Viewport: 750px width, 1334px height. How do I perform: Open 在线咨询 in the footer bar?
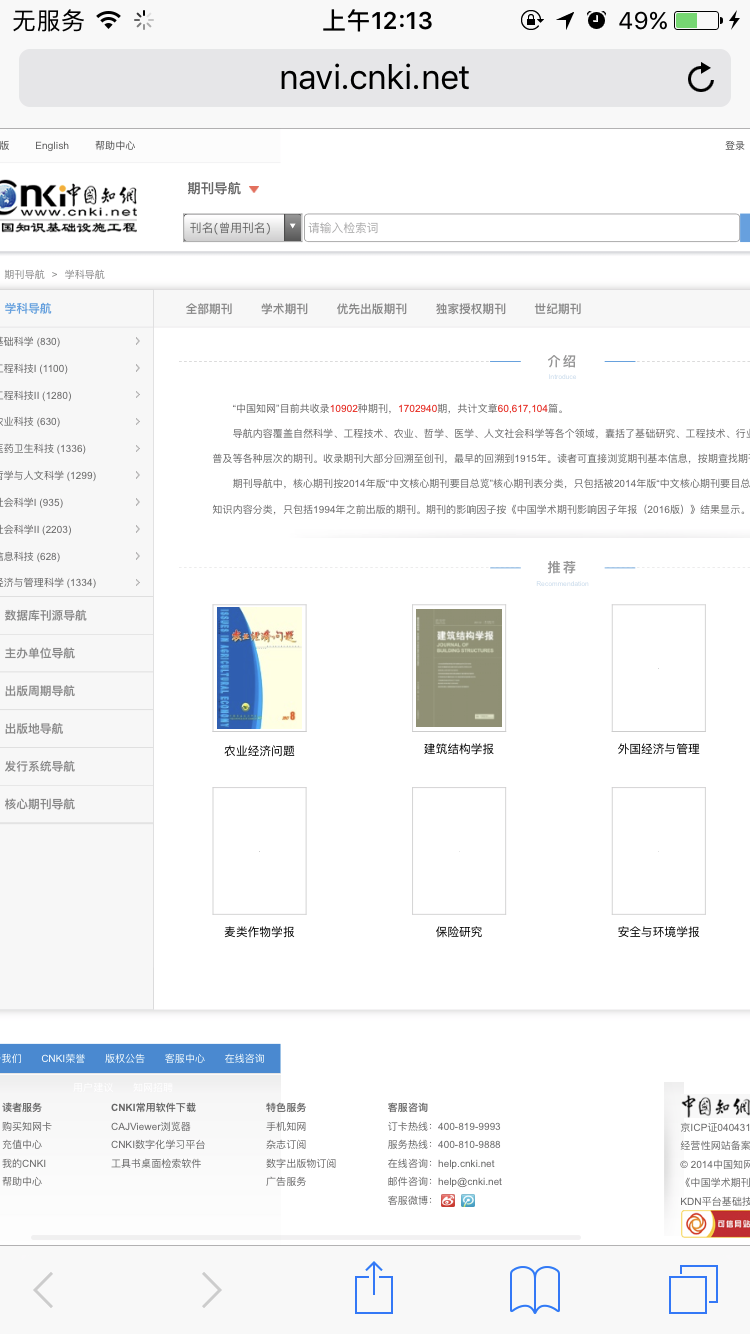coord(245,1058)
